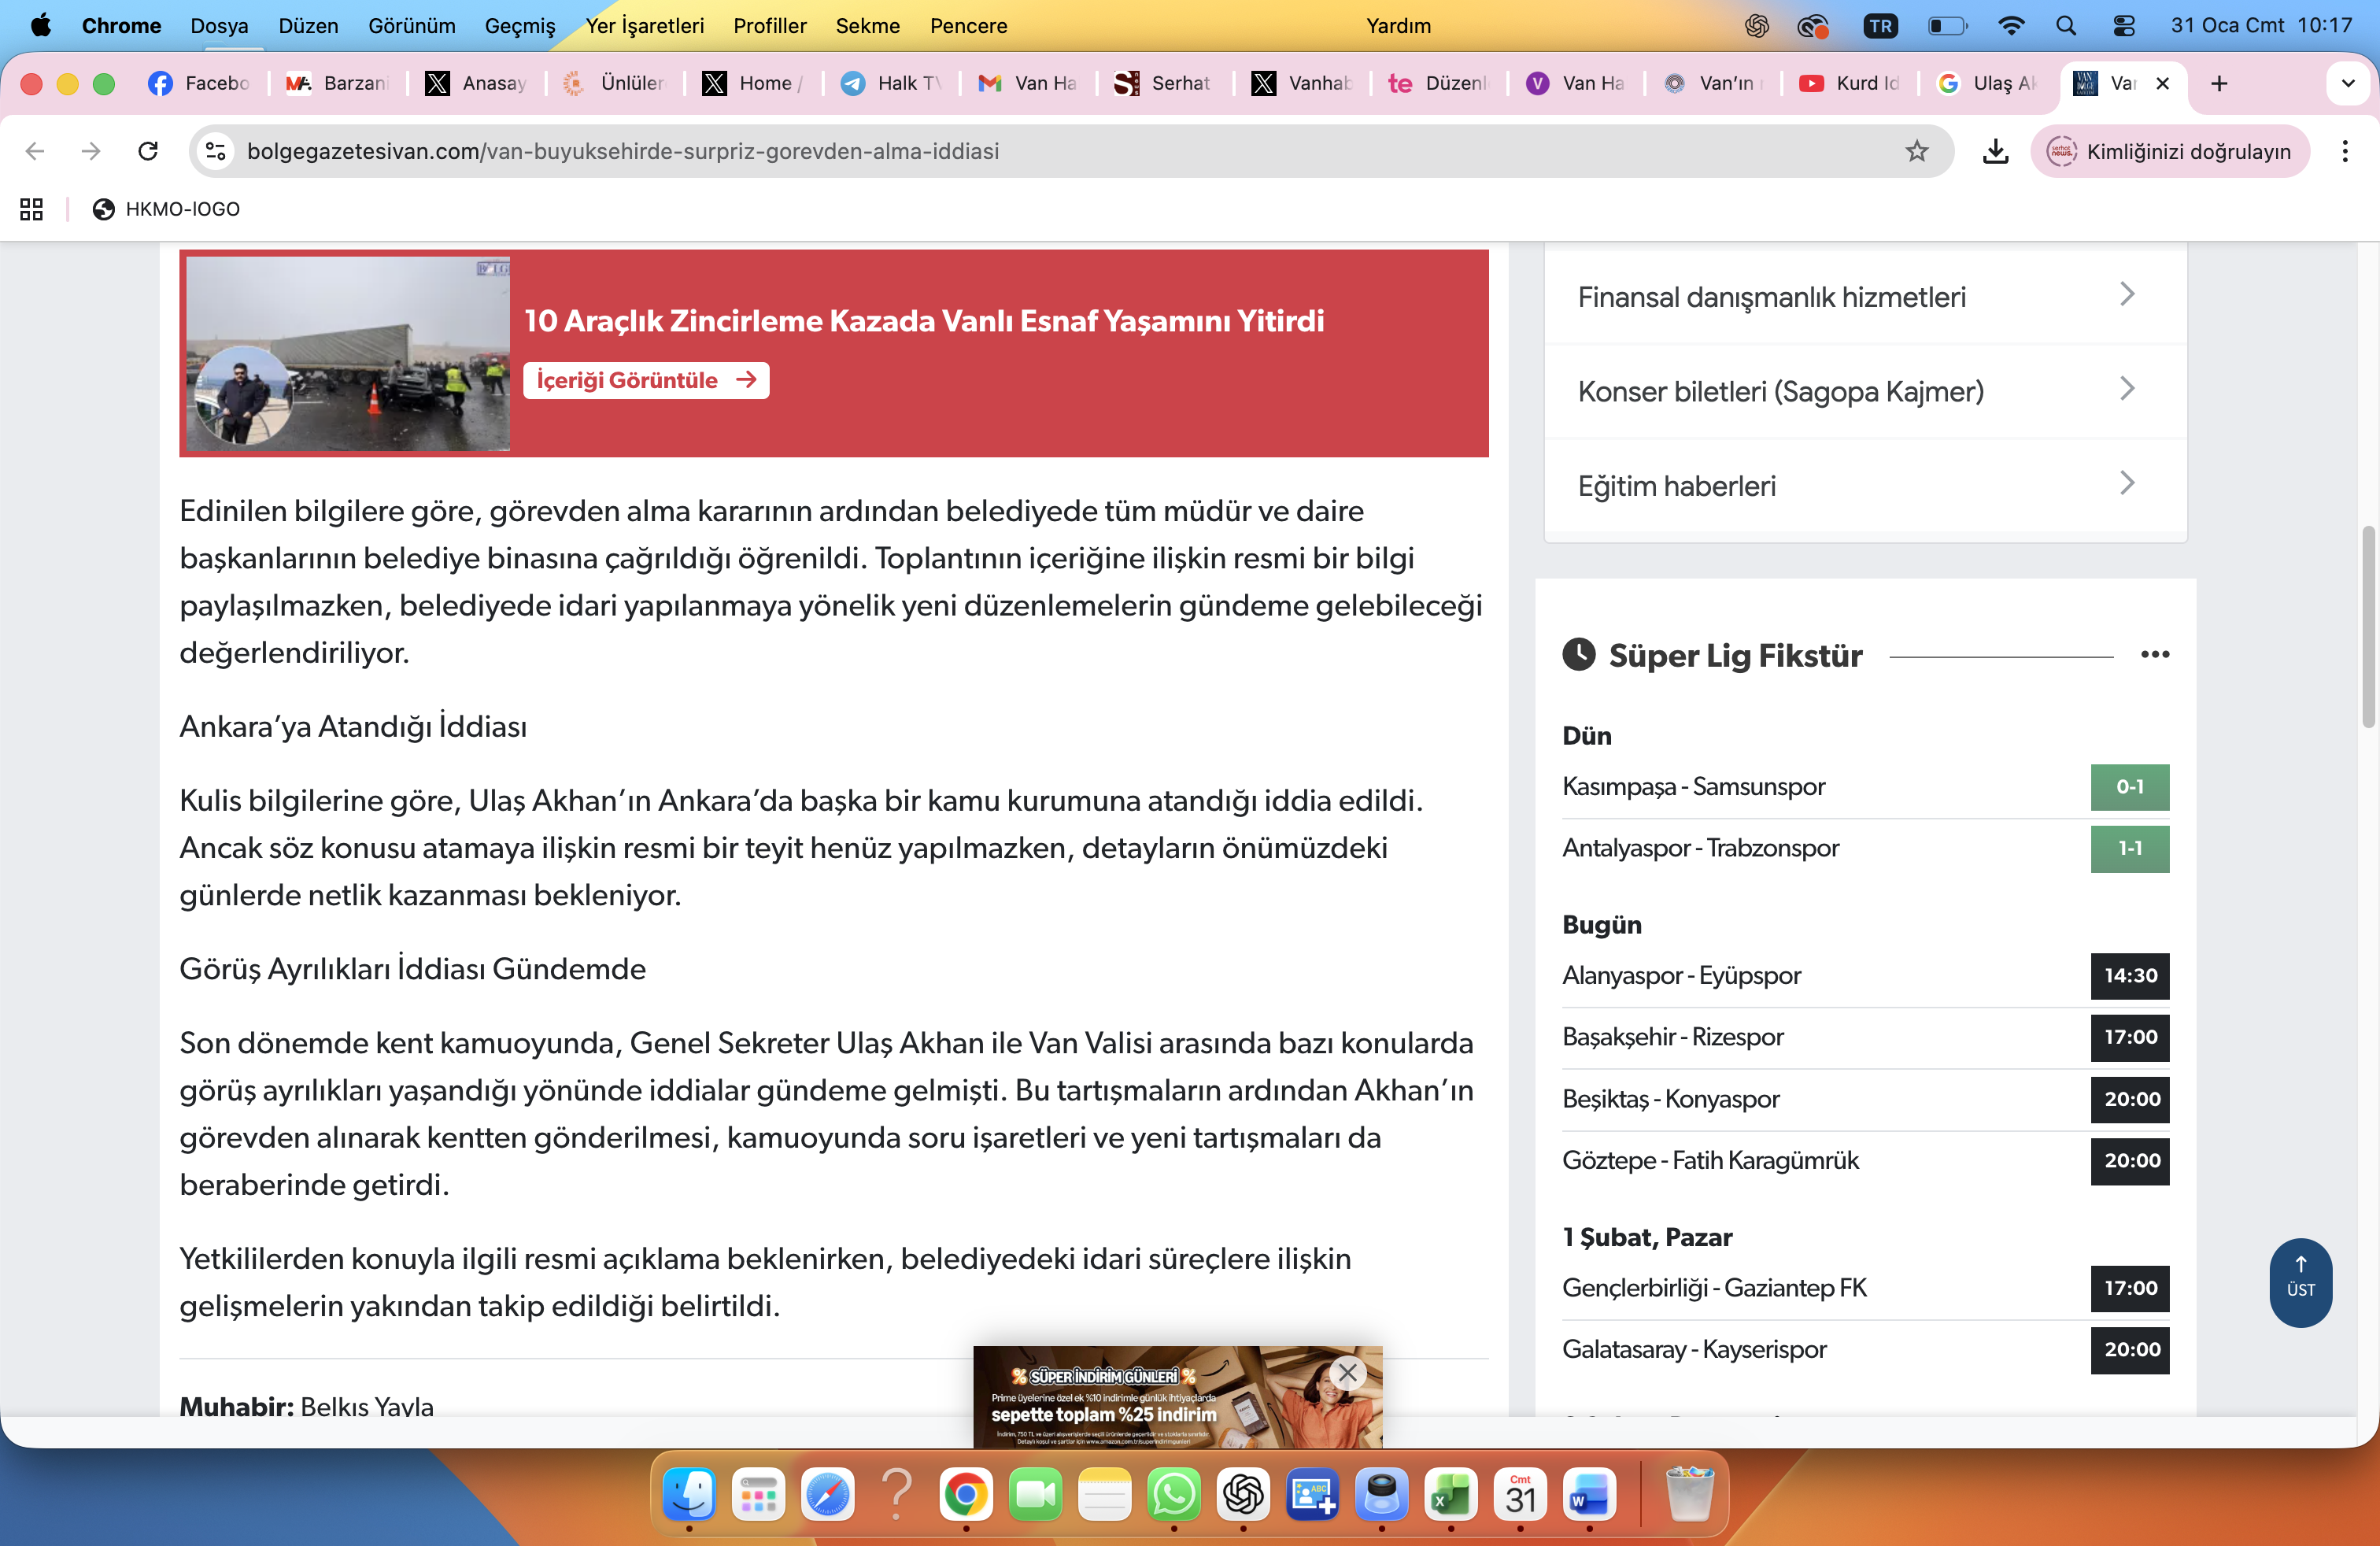
Task: Open Finder from the Dock
Action: pos(689,1495)
